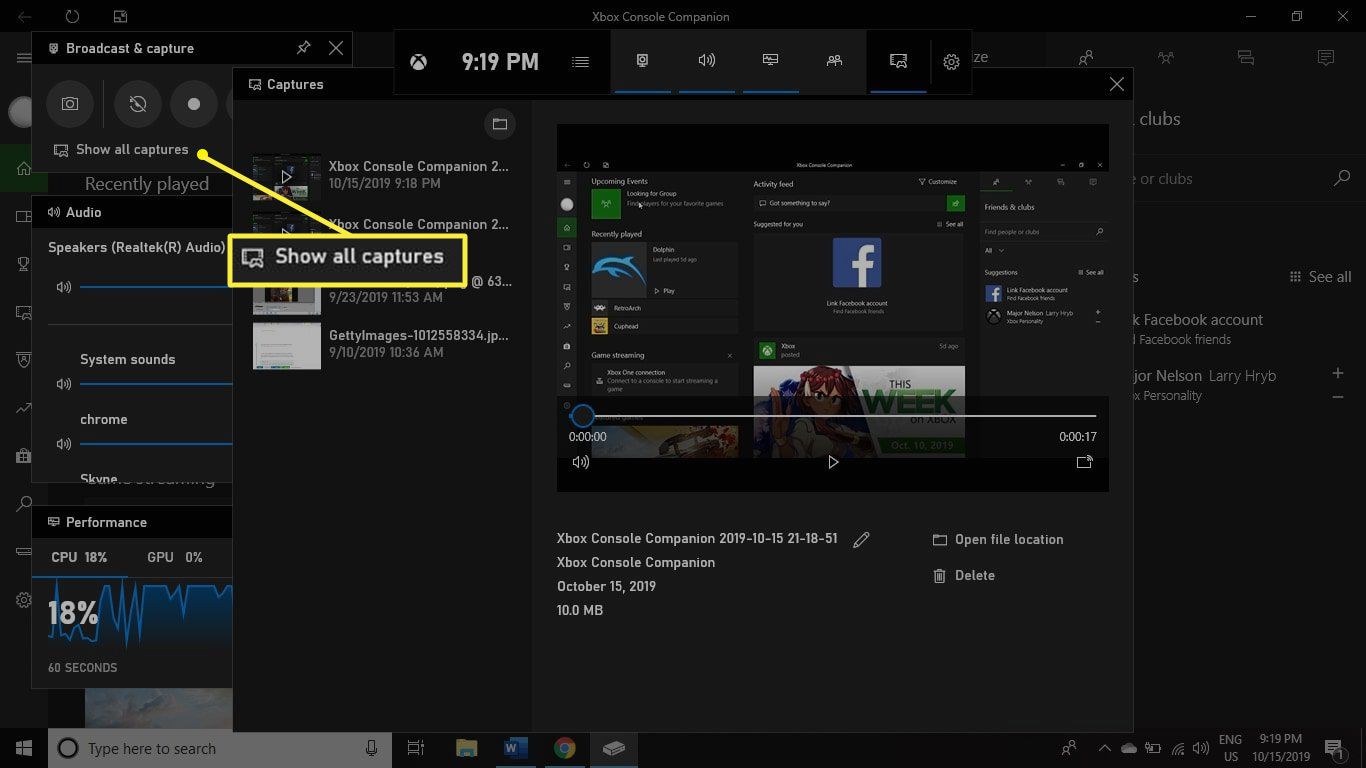Toggle the Audio widget in Game Bar
The width and height of the screenshot is (1366, 768).
click(706, 61)
